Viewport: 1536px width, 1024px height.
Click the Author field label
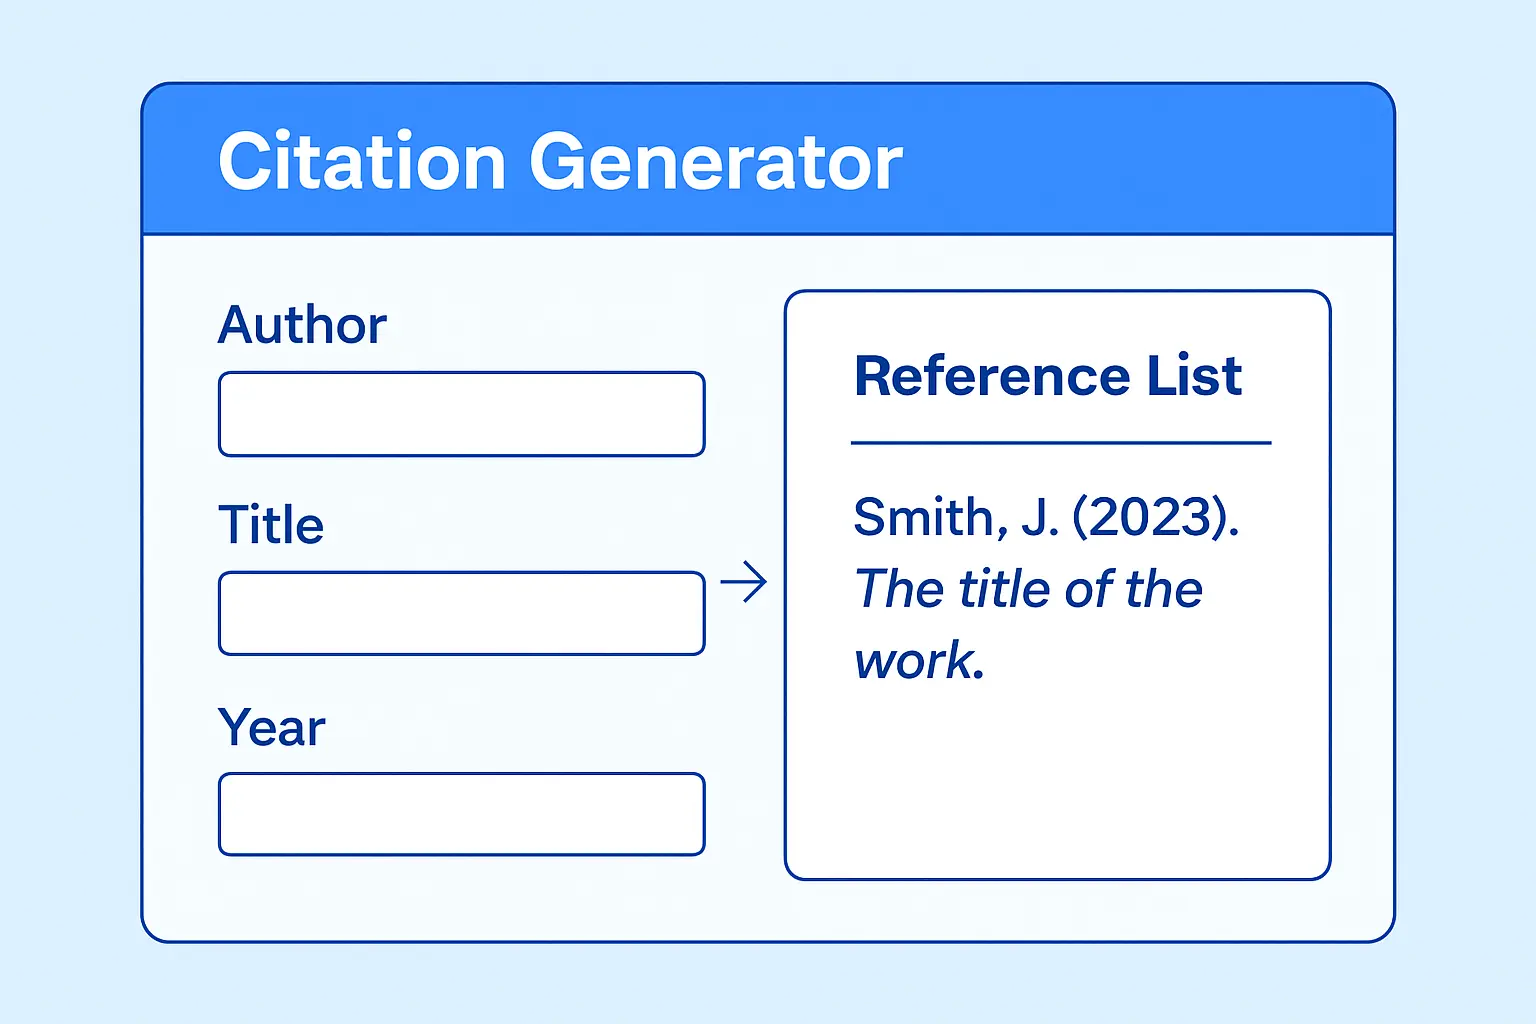coord(302,325)
